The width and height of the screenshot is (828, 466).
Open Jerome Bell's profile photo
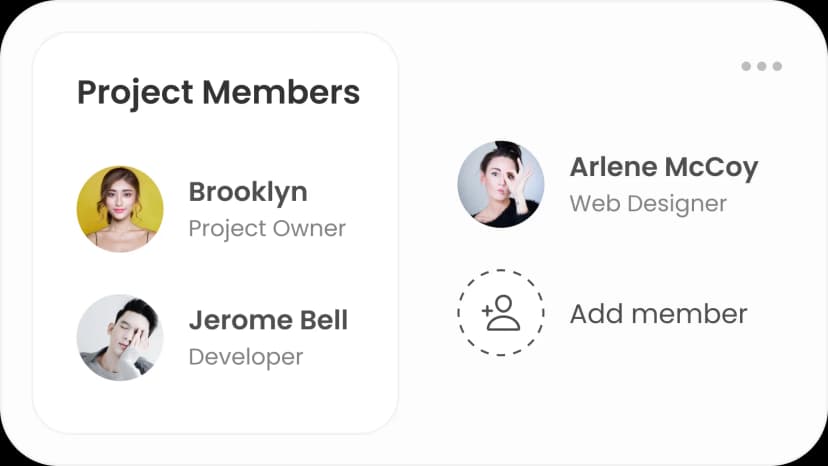(120, 337)
